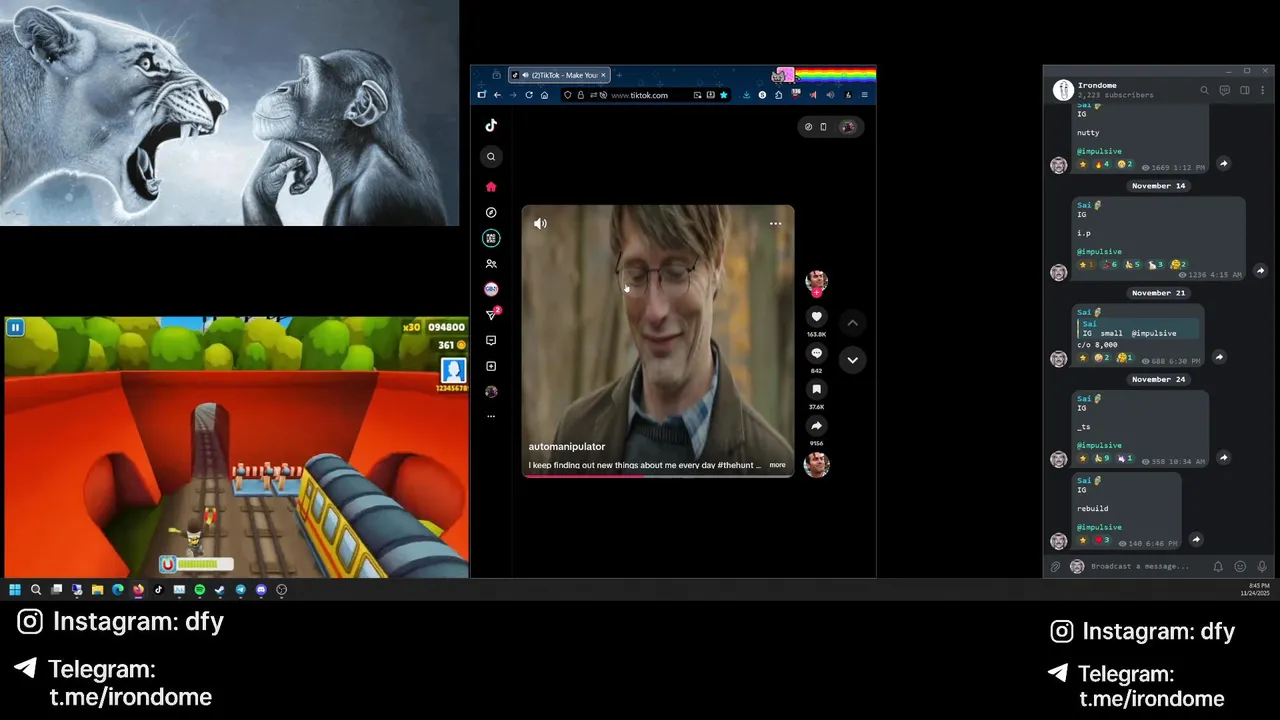Open TikTok sidebar More ellipsis
Viewport: 1280px width, 720px height.
coord(491,416)
